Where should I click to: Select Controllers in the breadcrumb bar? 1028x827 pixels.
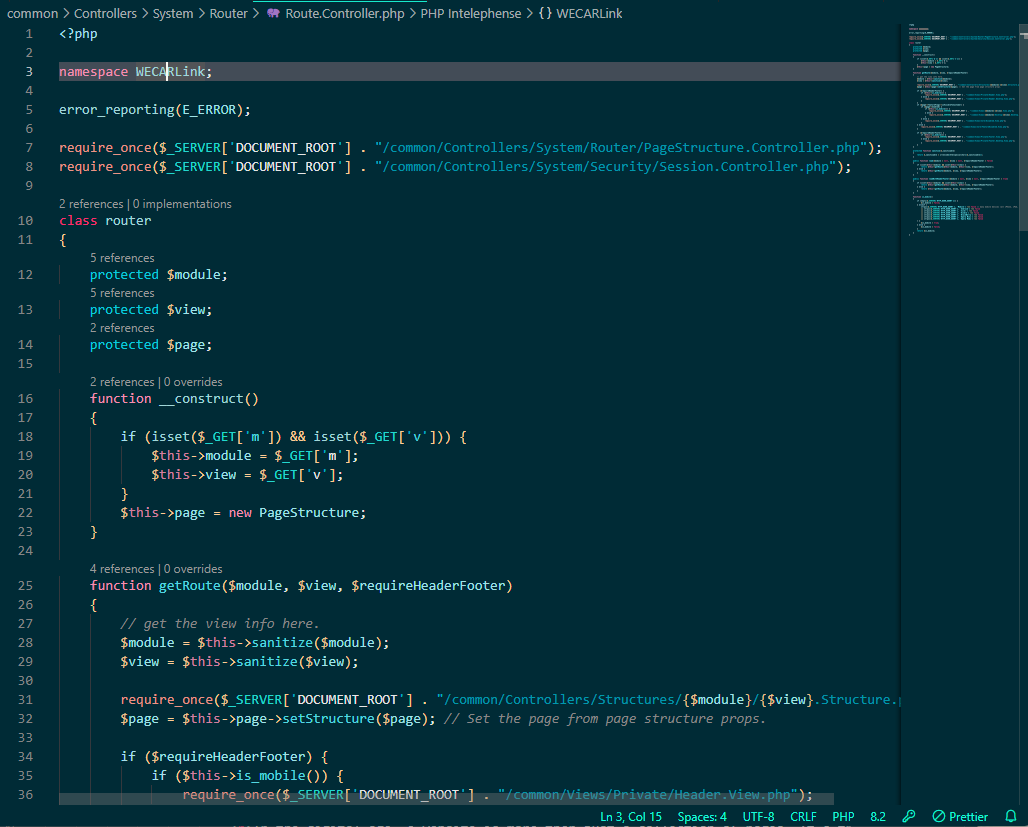coord(105,13)
